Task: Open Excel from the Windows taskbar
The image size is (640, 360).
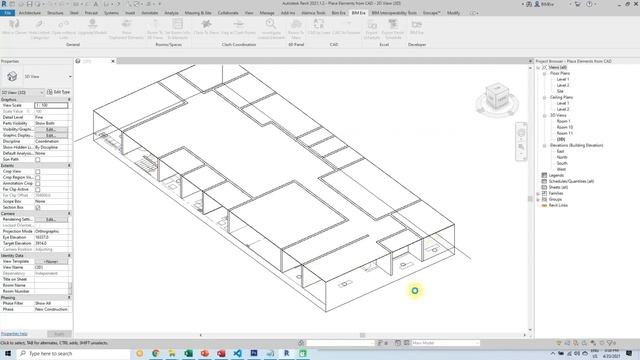Action: [188, 353]
